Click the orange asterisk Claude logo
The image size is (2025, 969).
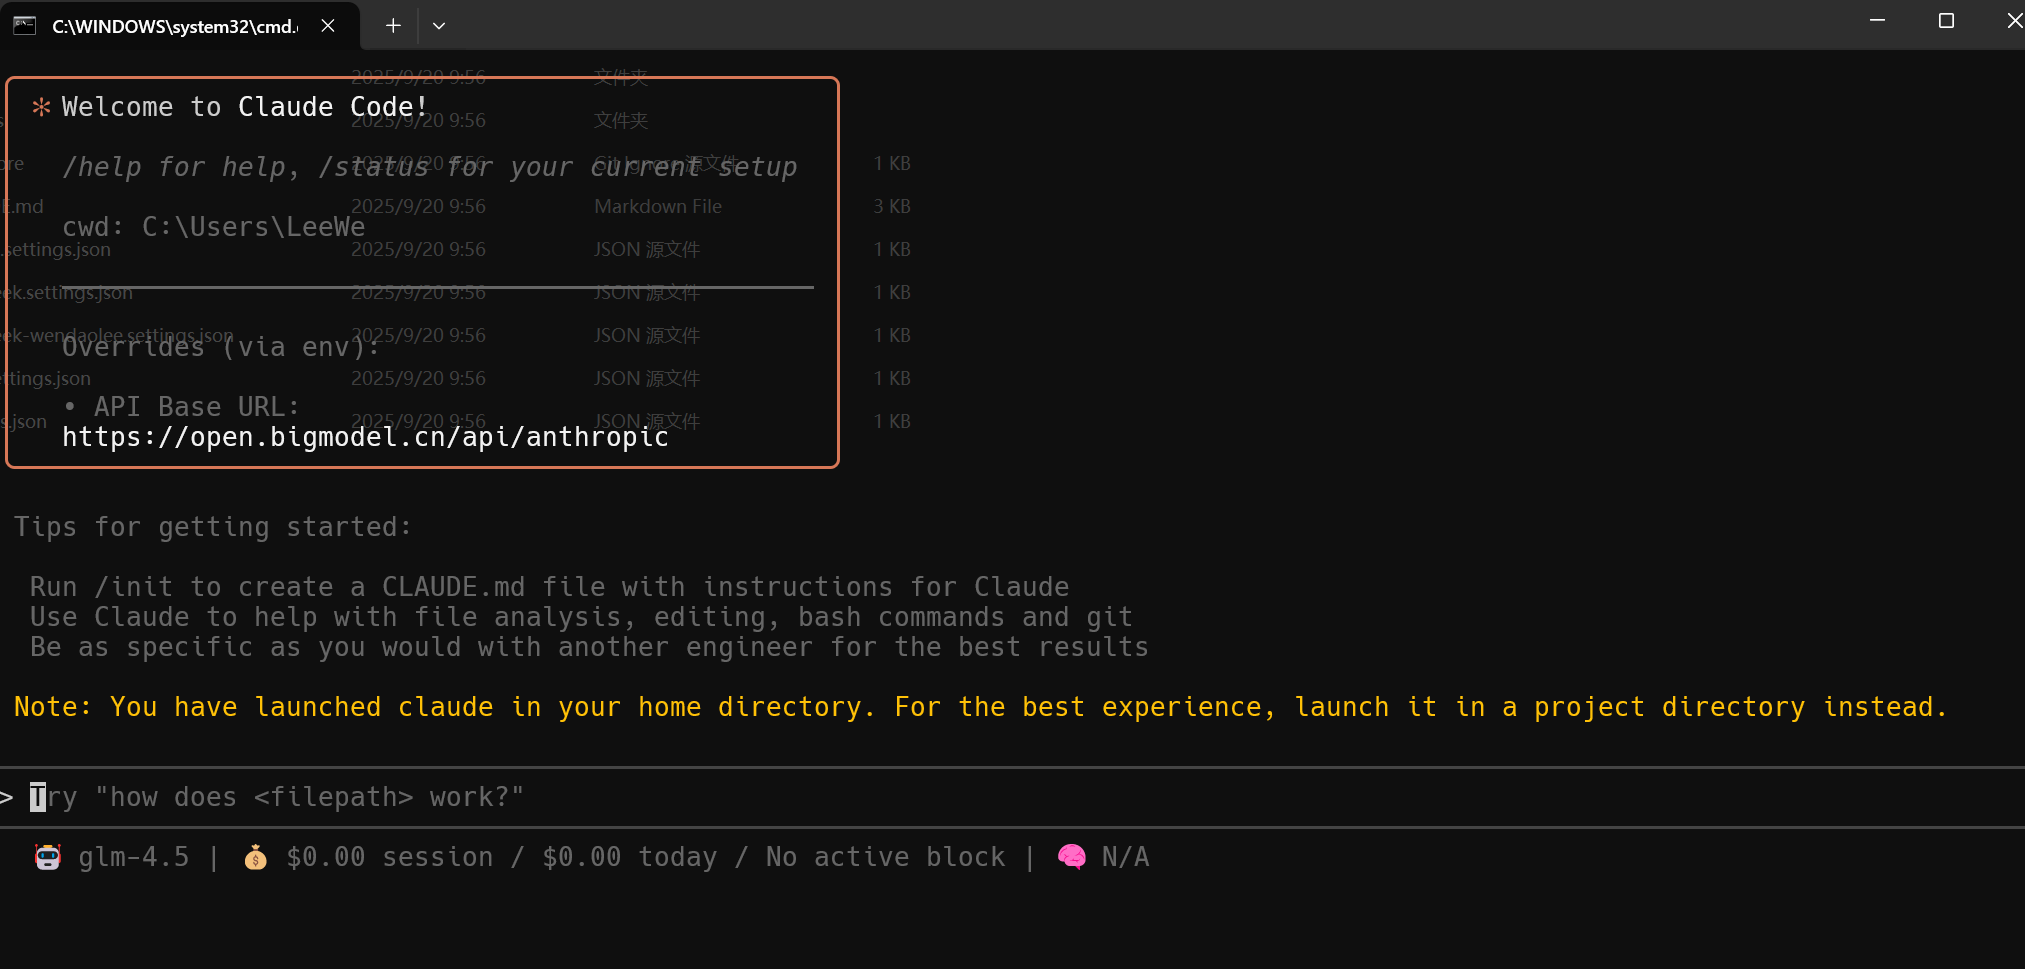click(x=41, y=107)
